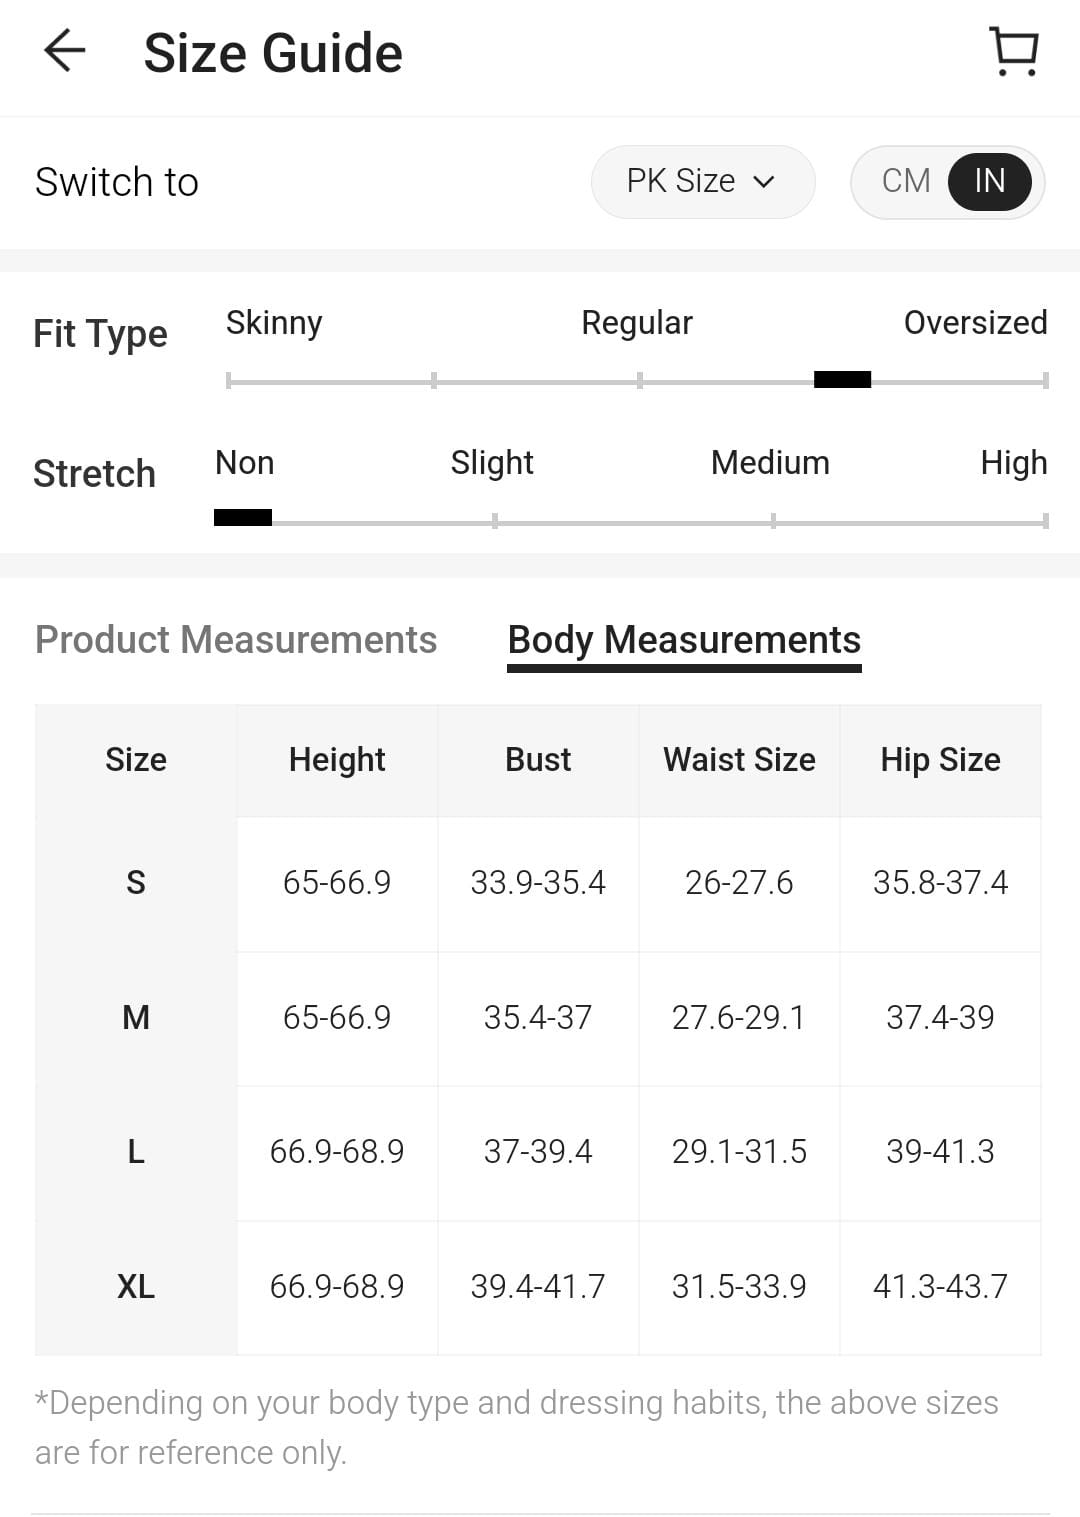Click the PK Size chevron arrow
Screen dimensions: 1080x1517
click(764, 182)
